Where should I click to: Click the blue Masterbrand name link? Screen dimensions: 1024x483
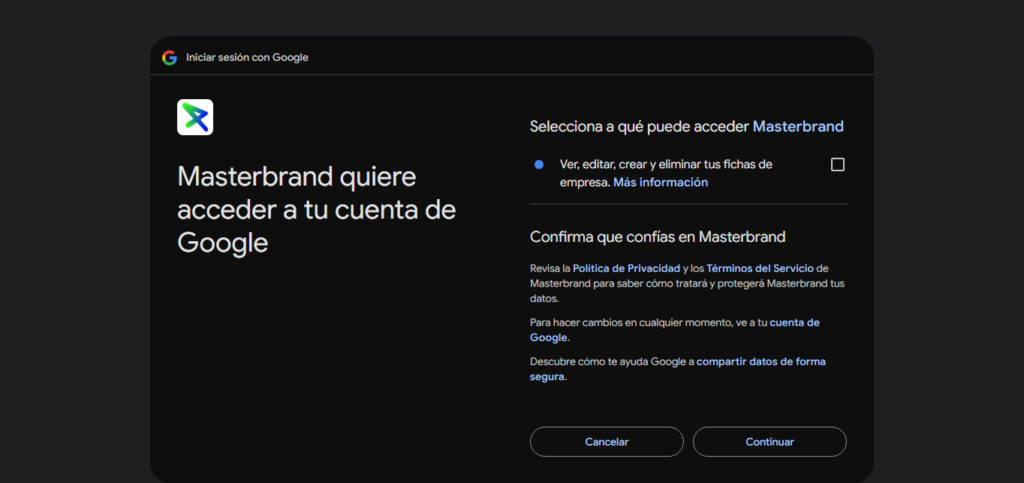(x=798, y=127)
